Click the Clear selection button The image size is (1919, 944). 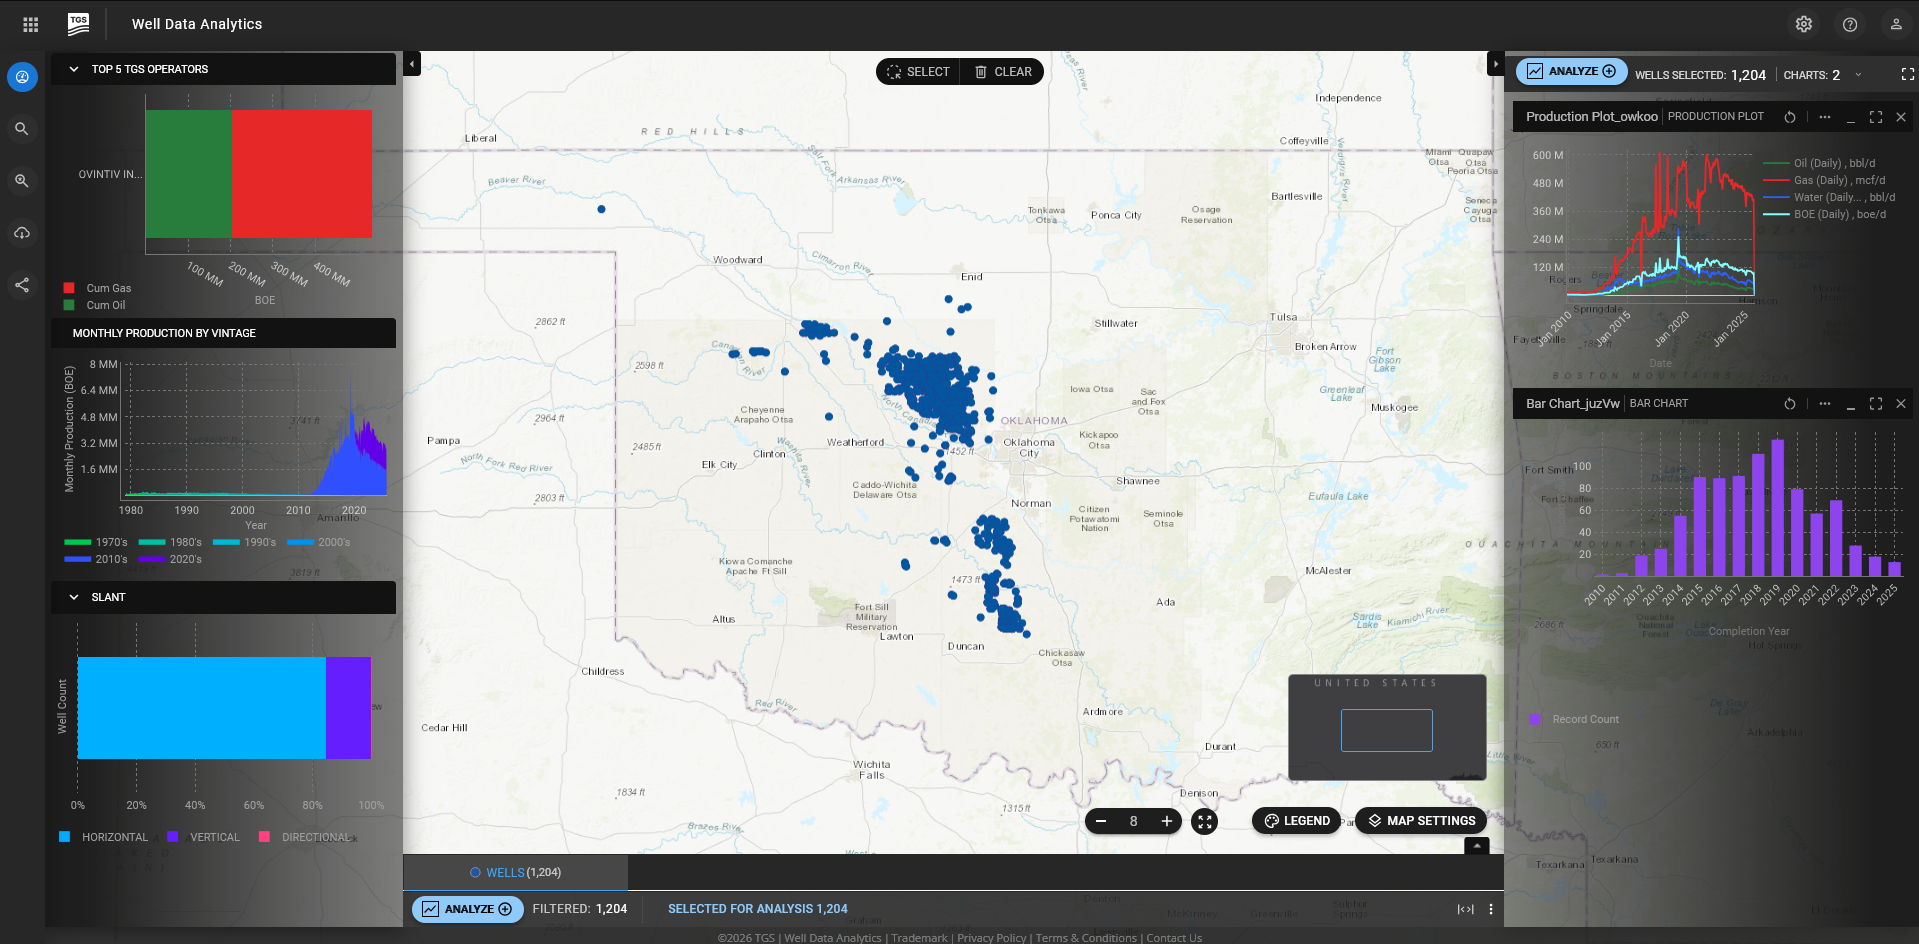point(1003,72)
